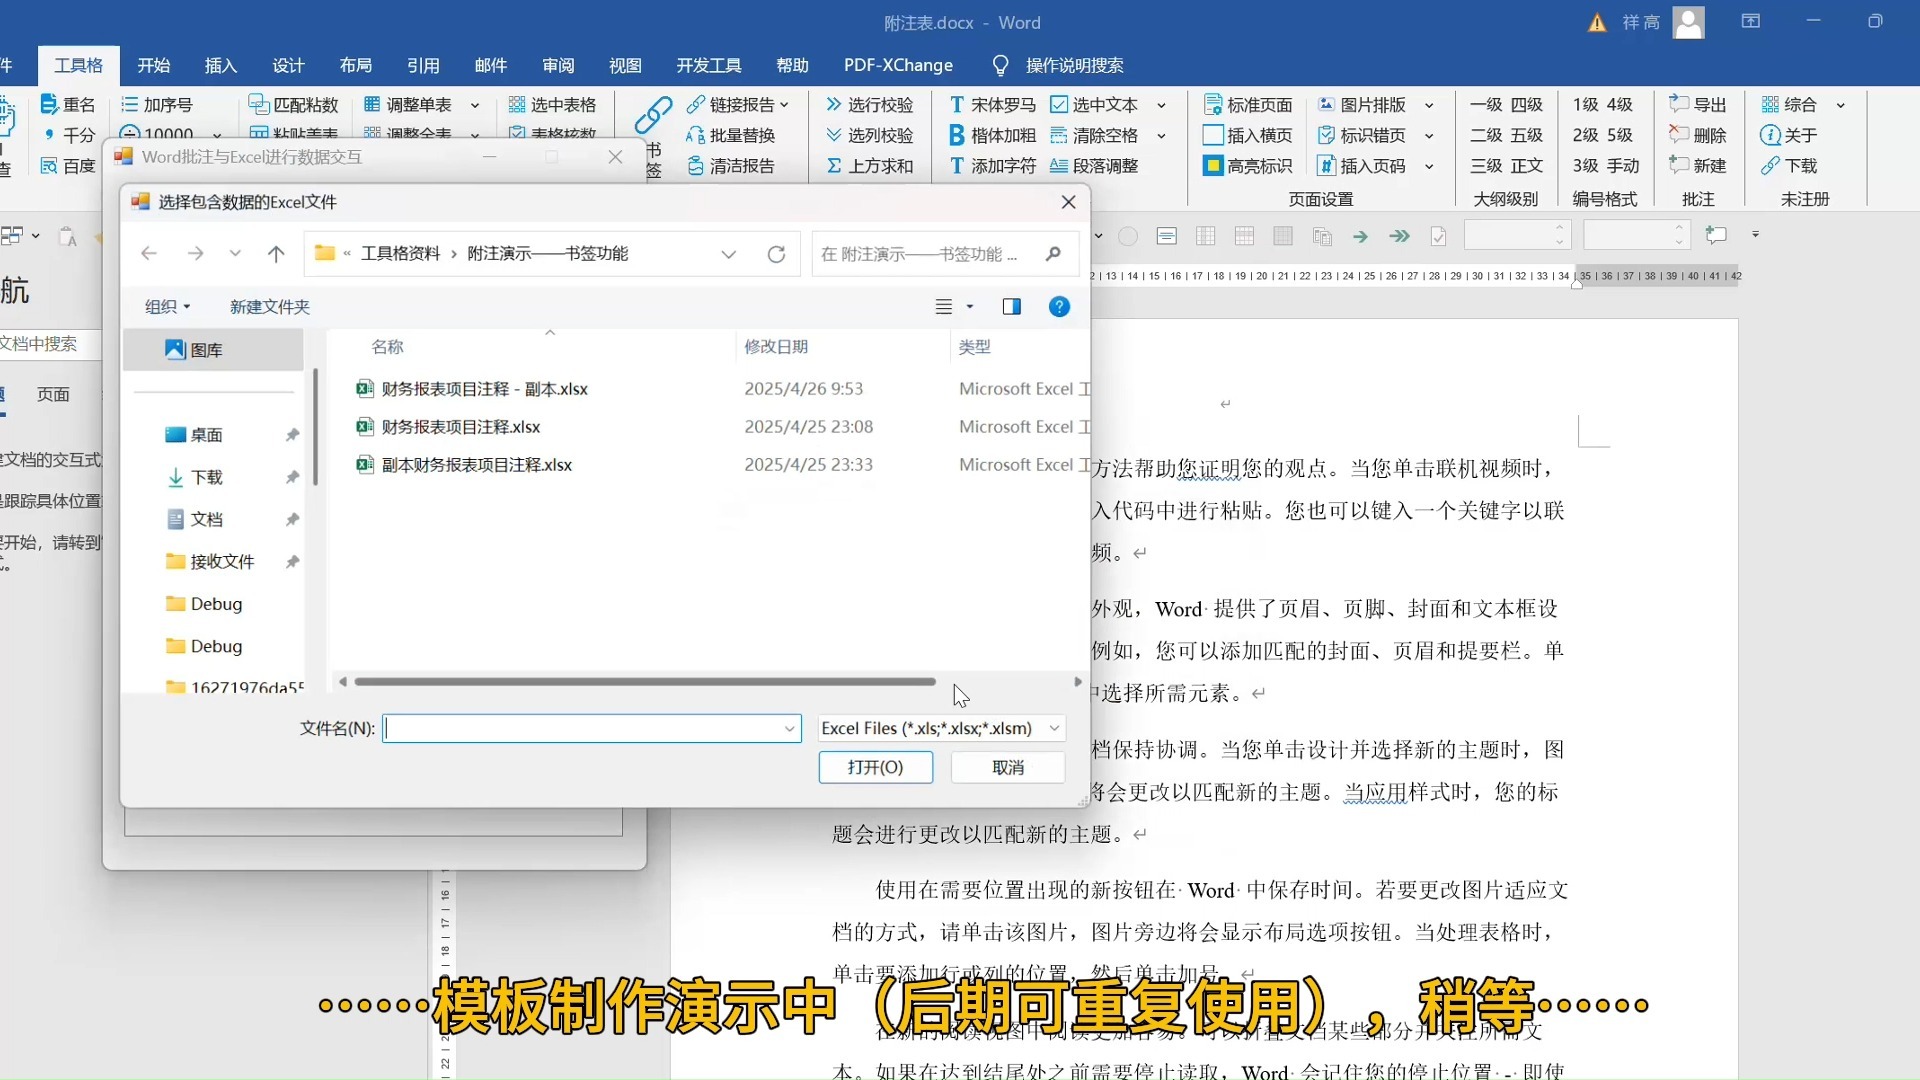
Task: Click the 高亮标识 highlight icon
Action: click(x=1213, y=166)
